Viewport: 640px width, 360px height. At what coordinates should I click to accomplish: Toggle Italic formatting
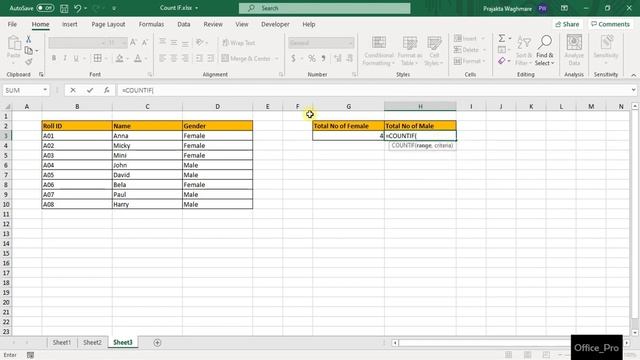click(65, 59)
